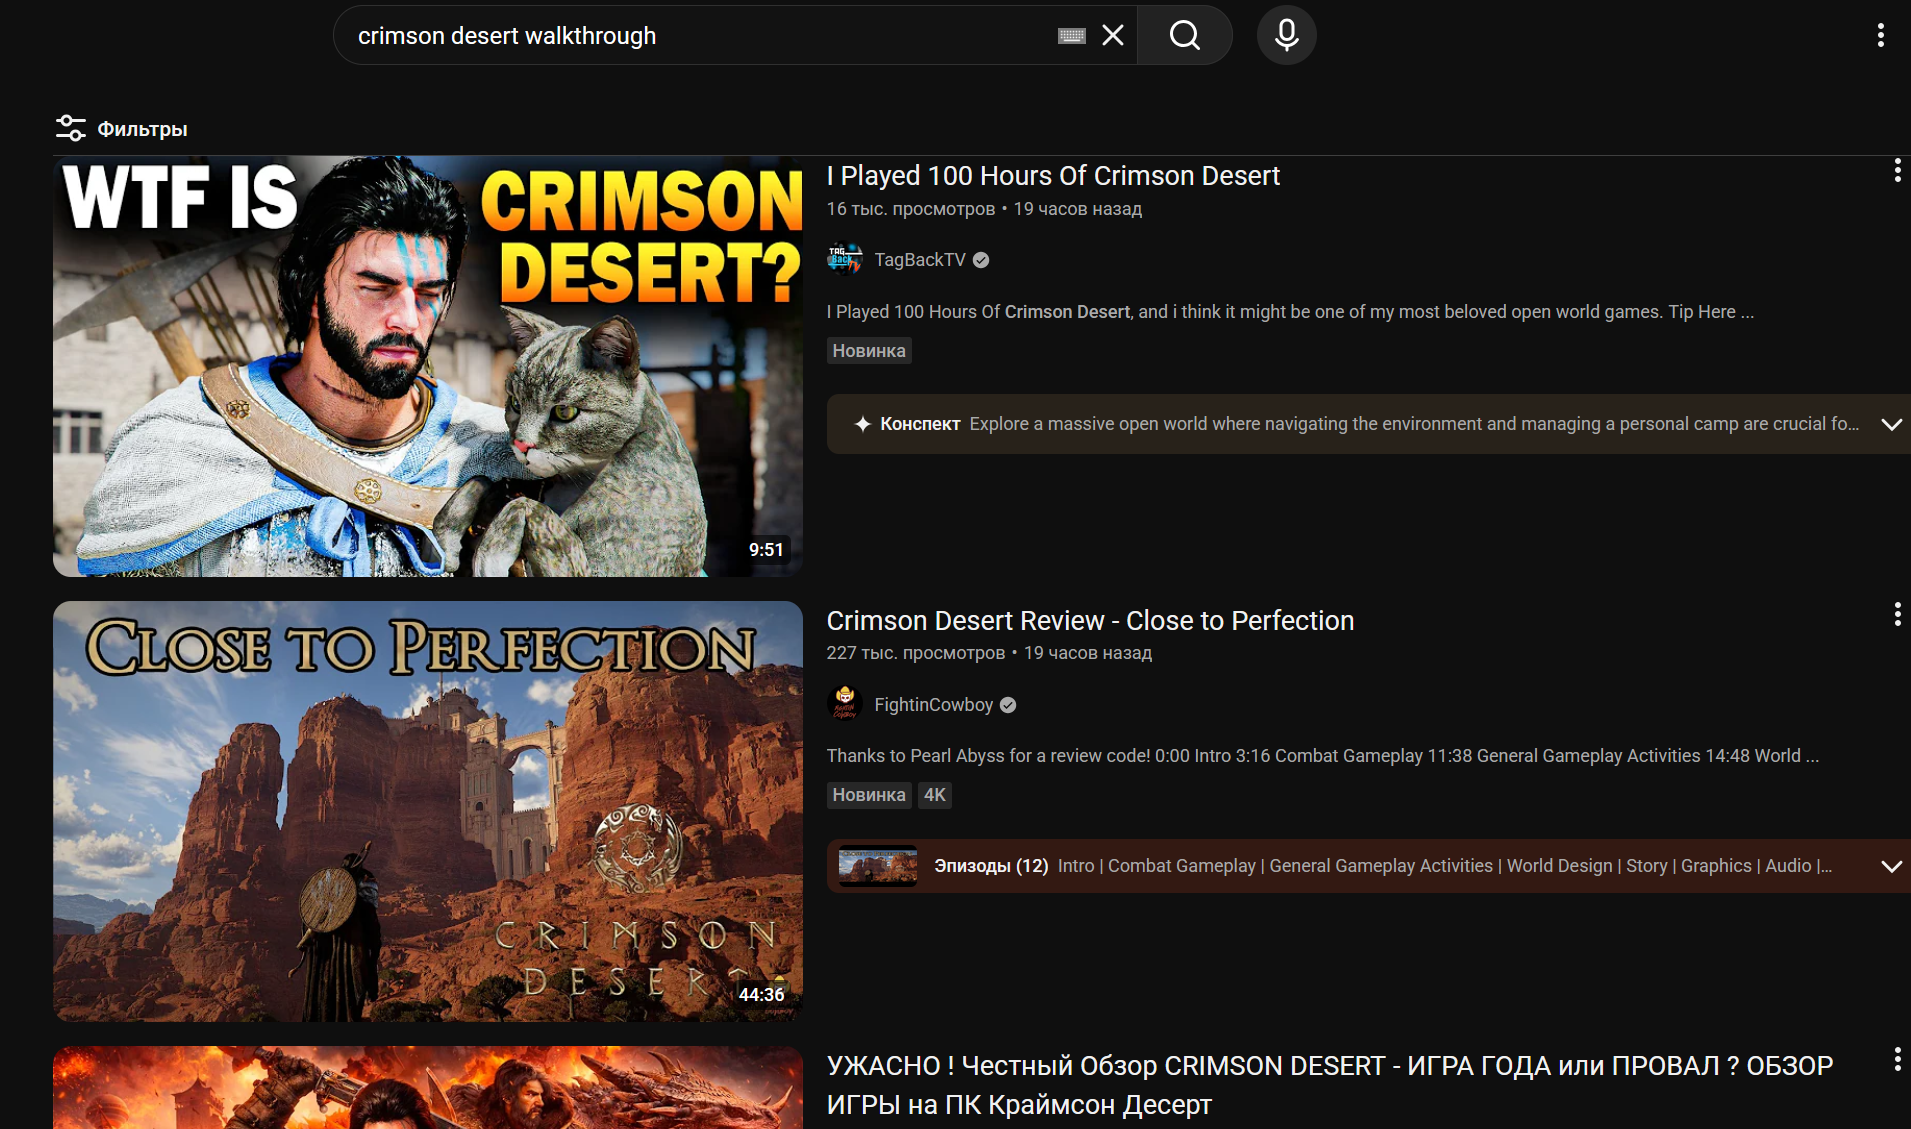Click the '16 тыс. просмотров' view count
The width and height of the screenshot is (1911, 1129).
click(911, 209)
